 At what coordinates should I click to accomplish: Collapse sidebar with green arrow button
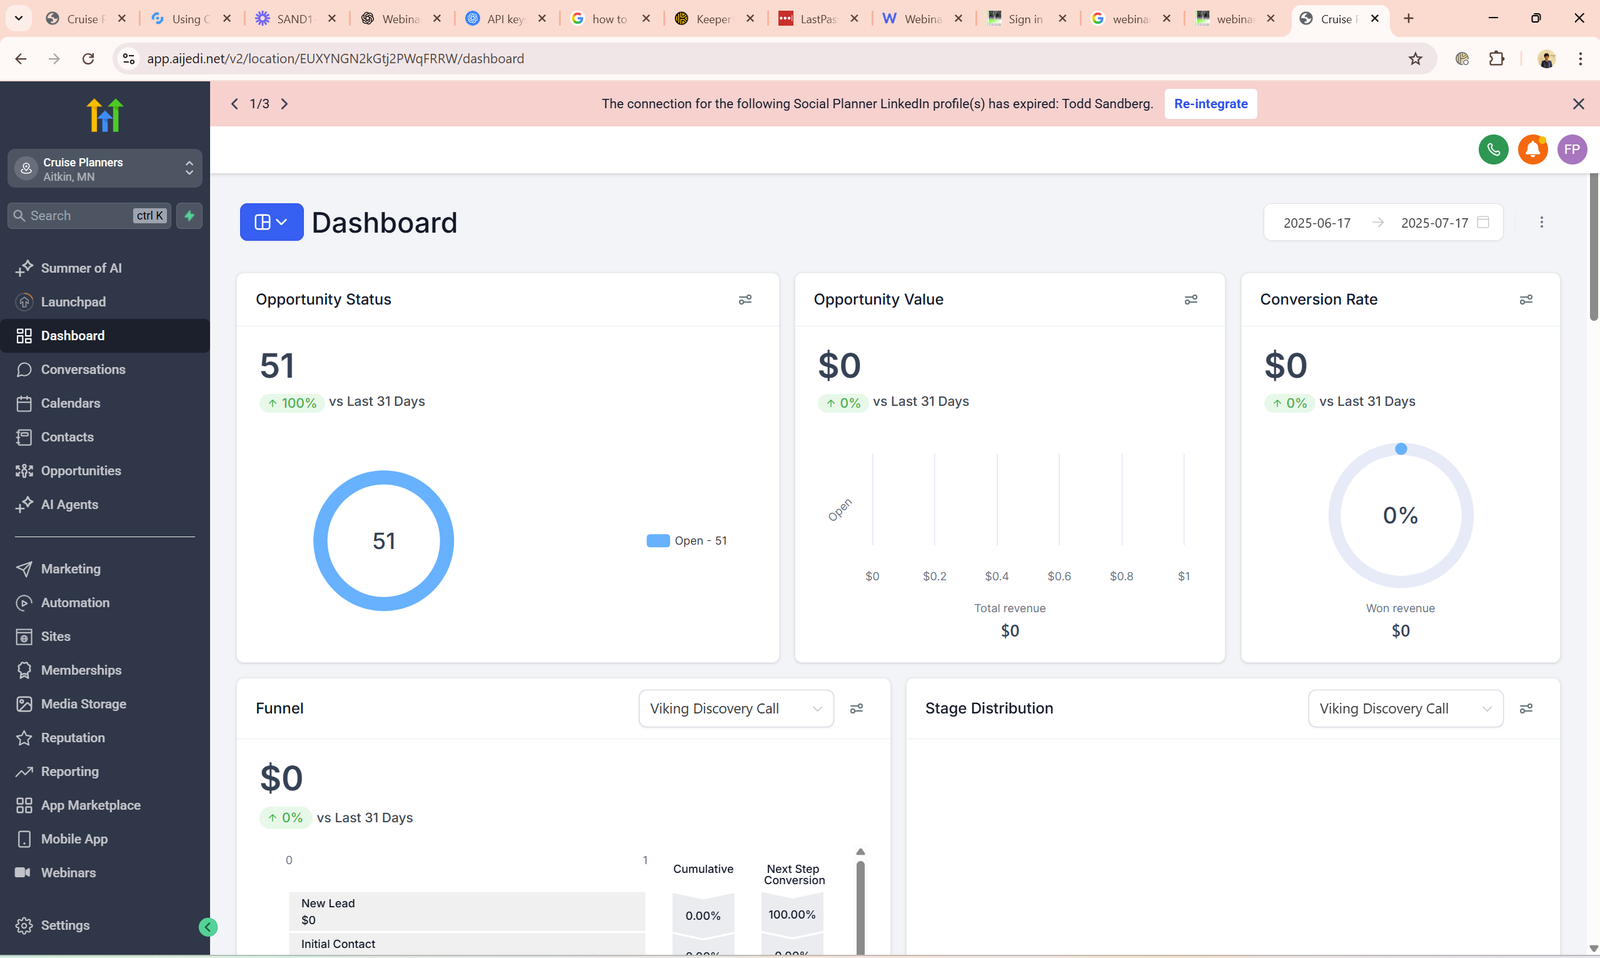coord(208,927)
